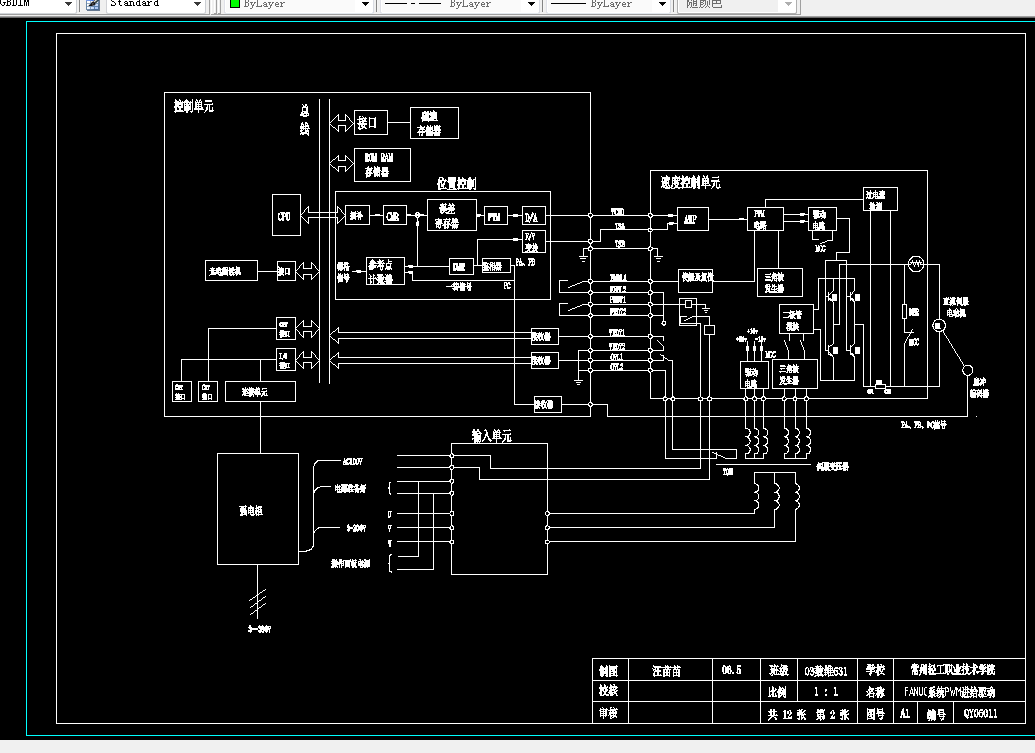Select the 输入单元 heading text
This screenshot has width=1035, height=753.
[492, 436]
